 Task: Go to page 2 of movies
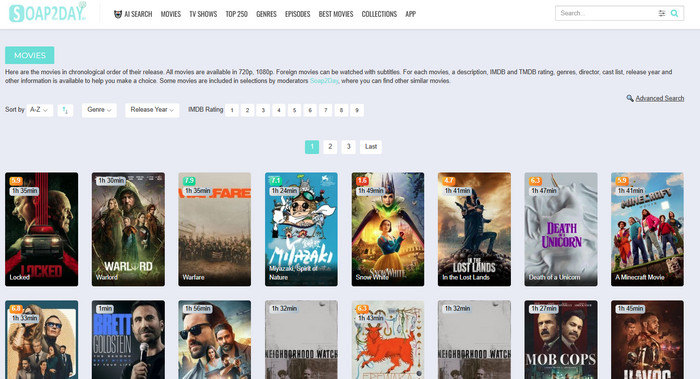[x=330, y=146]
